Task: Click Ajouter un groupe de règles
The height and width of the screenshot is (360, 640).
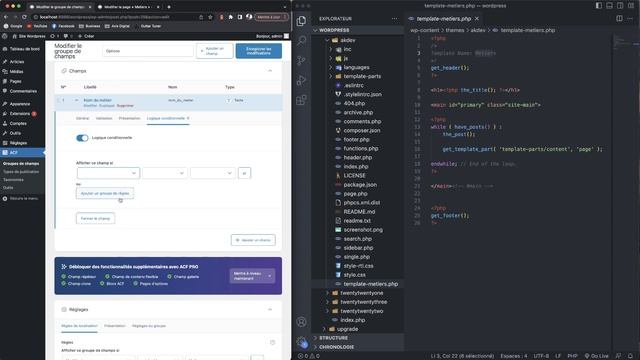Action: click(105, 193)
